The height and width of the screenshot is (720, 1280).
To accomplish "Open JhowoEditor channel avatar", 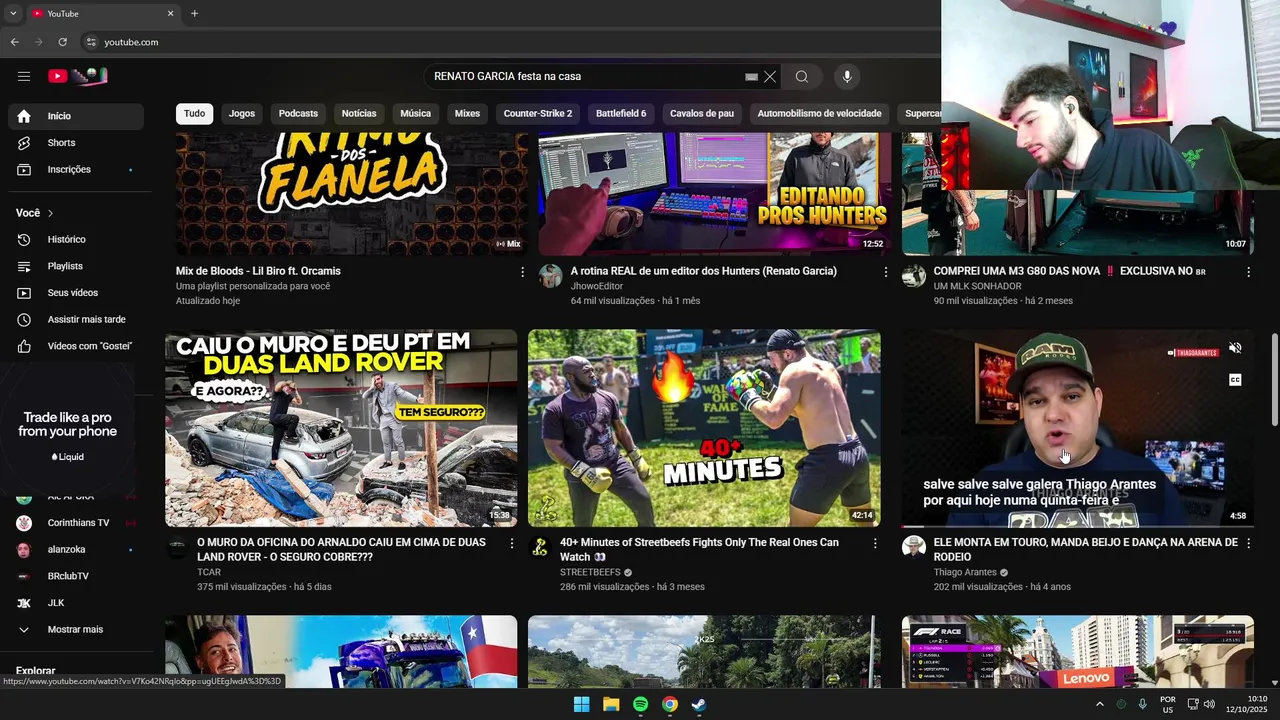I will (x=550, y=276).
